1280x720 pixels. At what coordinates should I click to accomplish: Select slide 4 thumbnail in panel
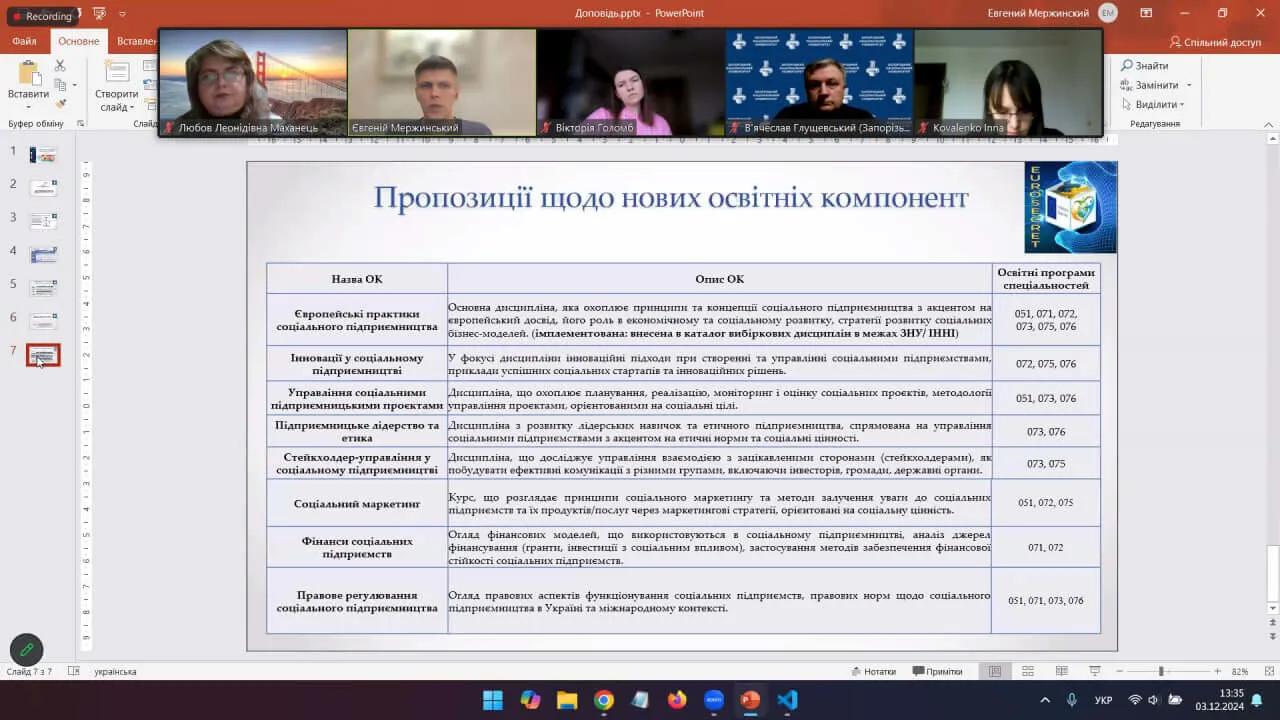pyautogui.click(x=43, y=255)
